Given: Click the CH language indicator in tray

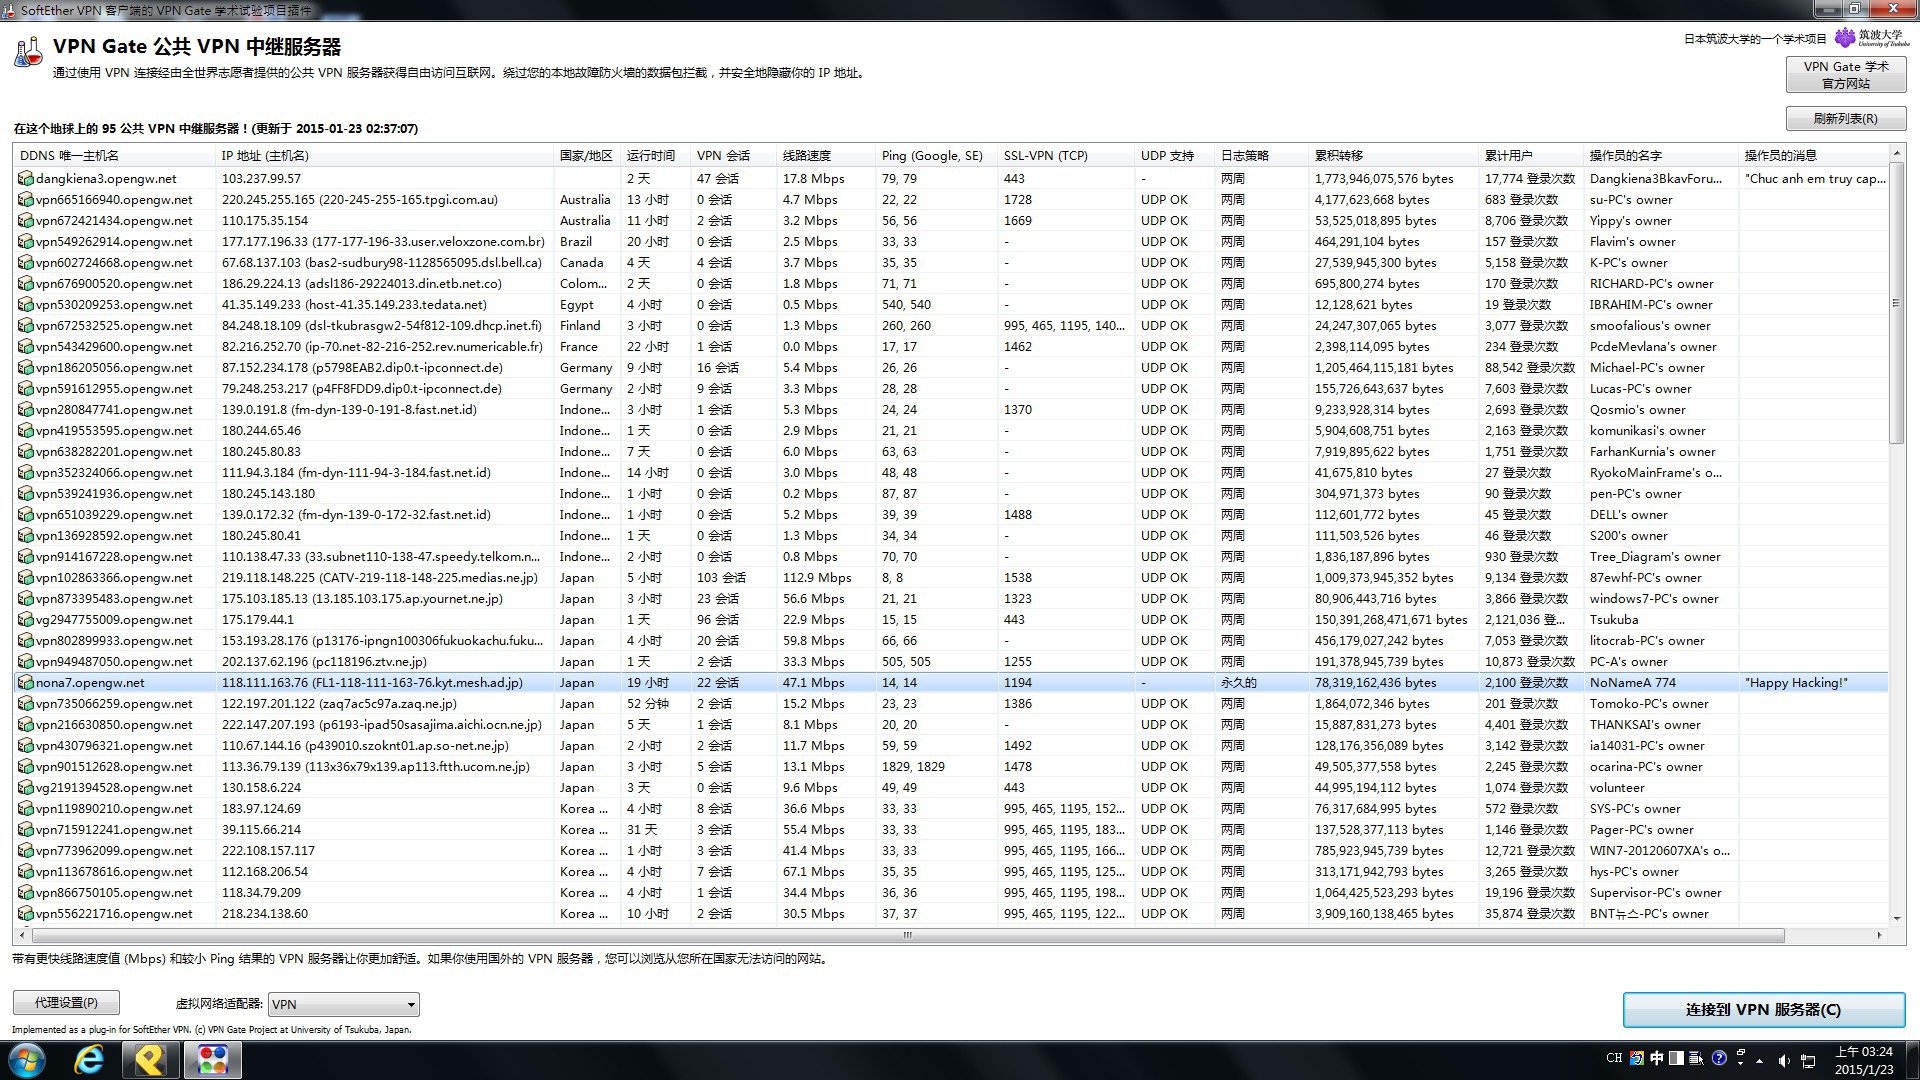Looking at the screenshot, I should tap(1614, 1058).
